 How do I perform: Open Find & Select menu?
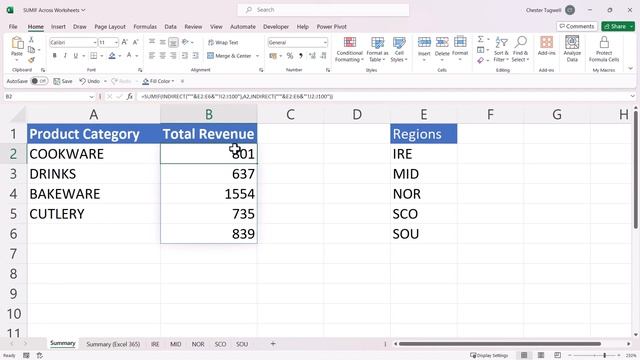pos(520,49)
